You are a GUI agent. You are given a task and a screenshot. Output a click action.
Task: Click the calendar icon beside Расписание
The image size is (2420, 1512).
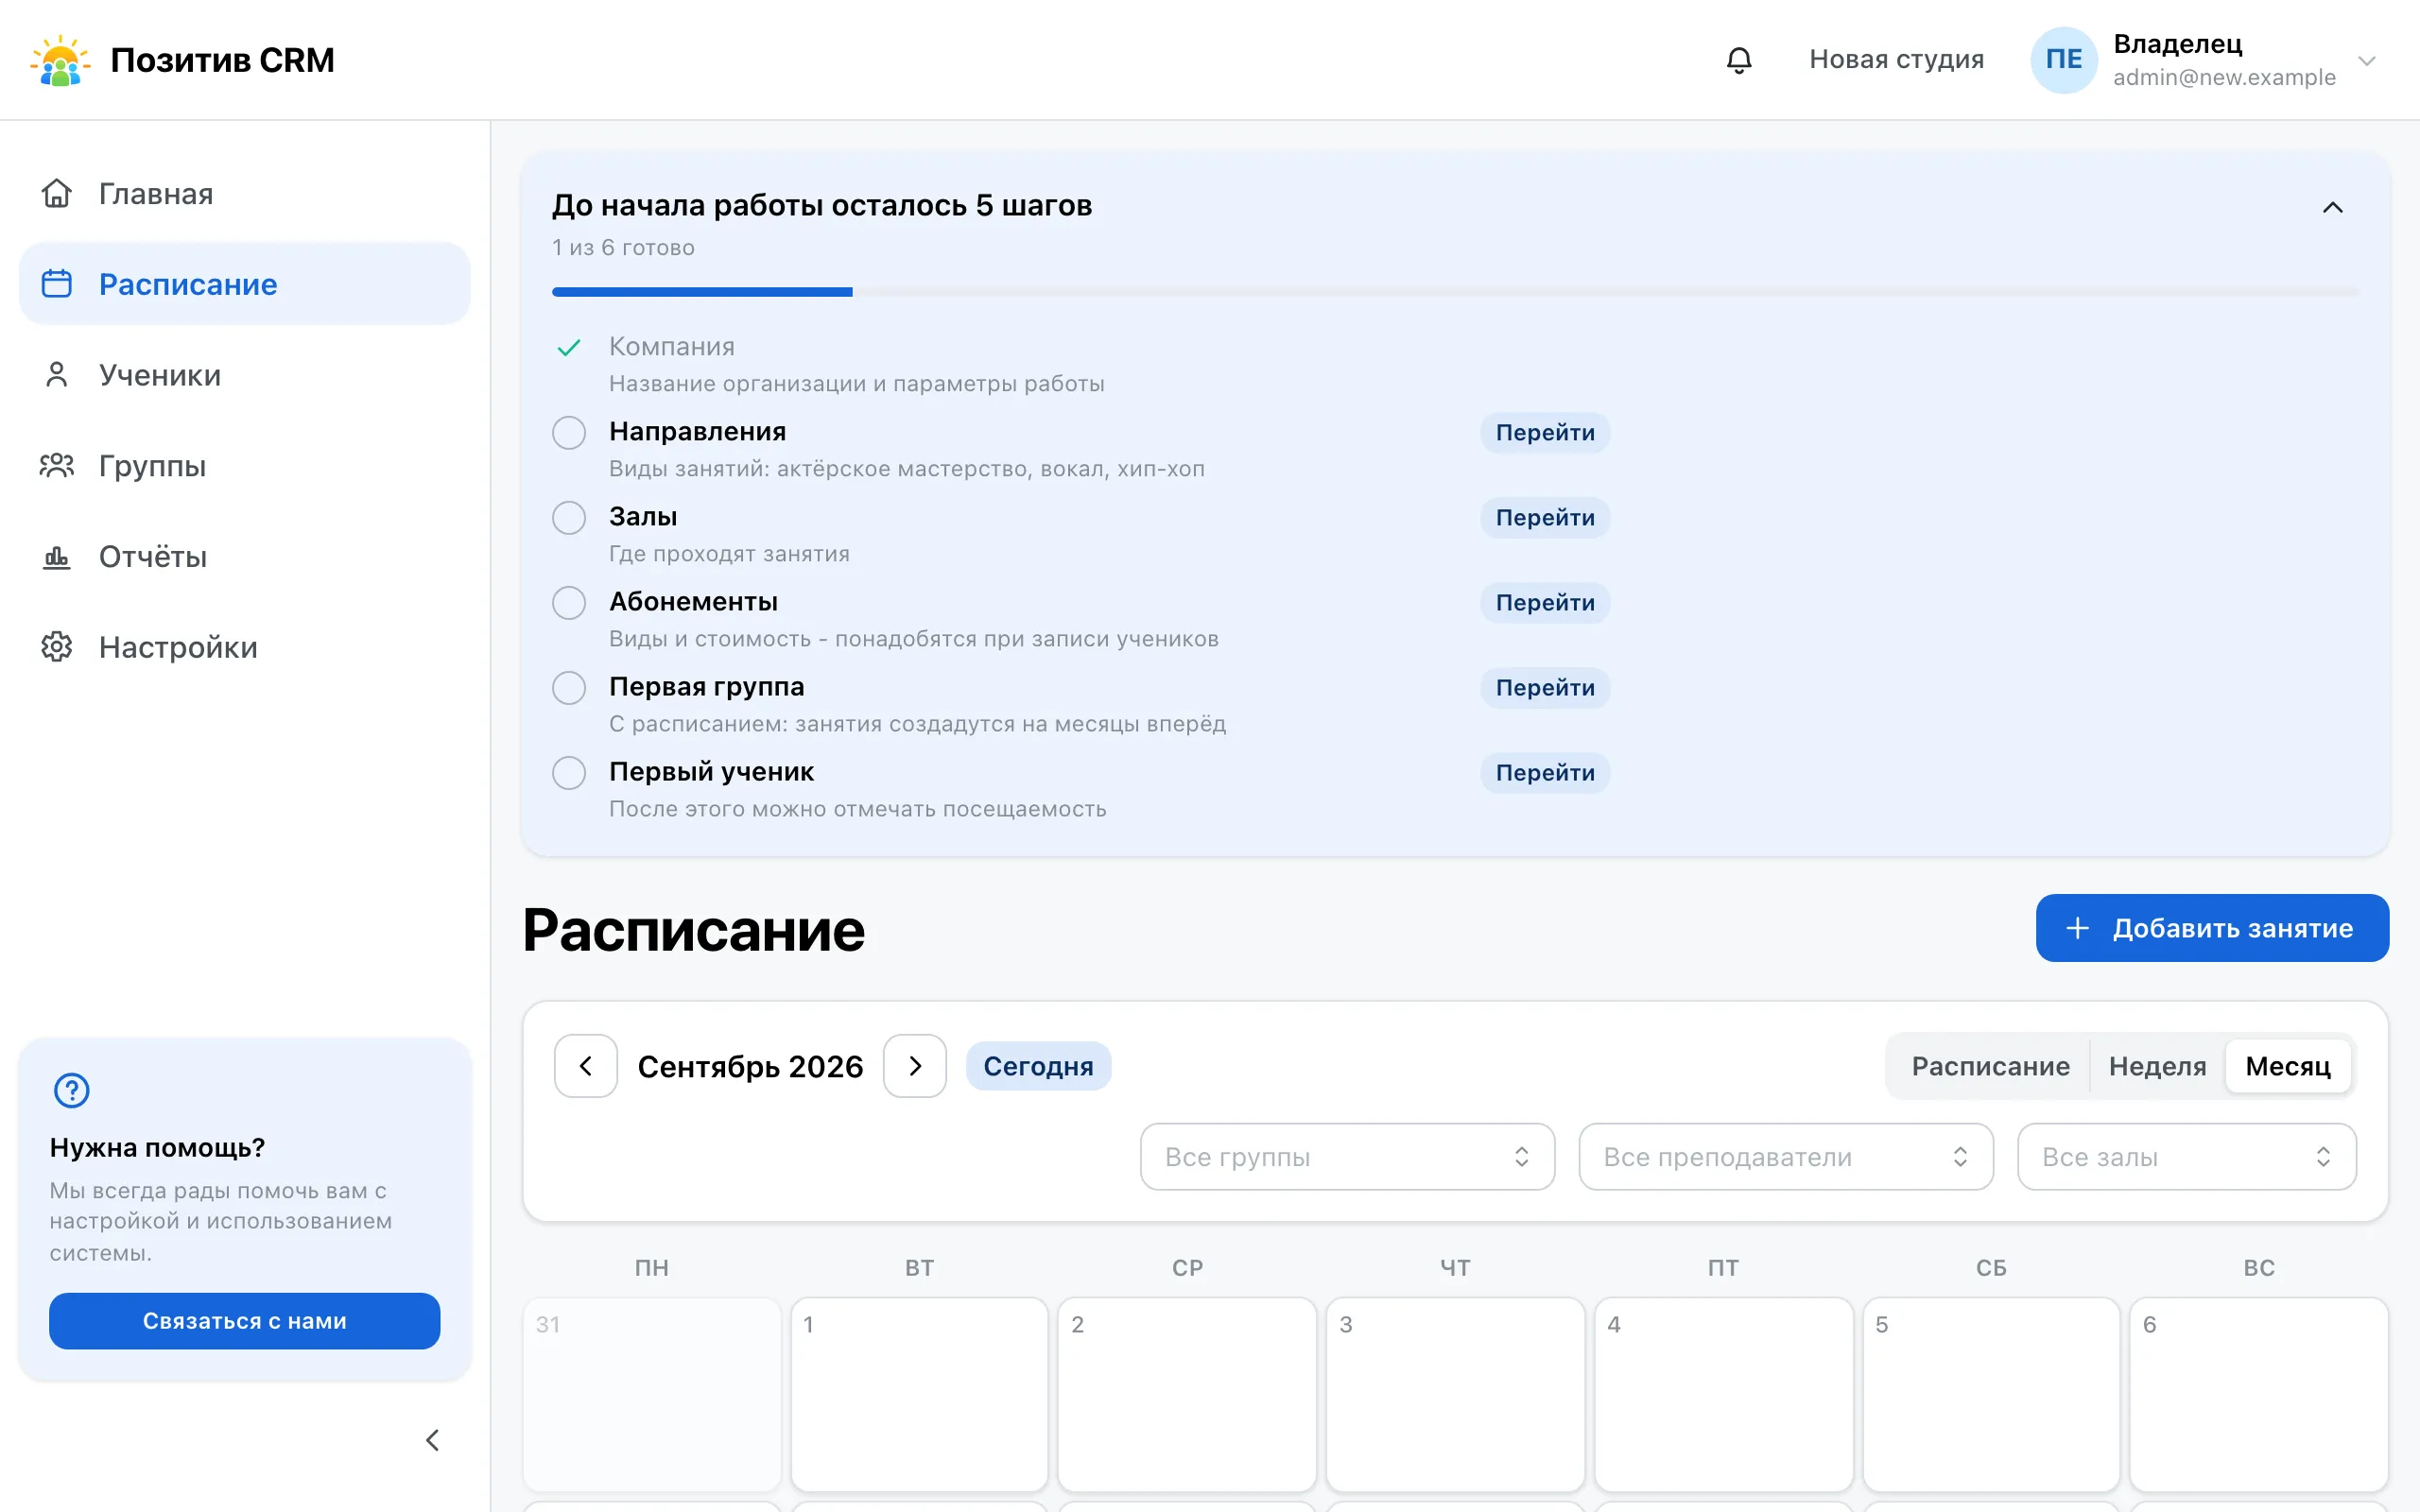tap(57, 284)
